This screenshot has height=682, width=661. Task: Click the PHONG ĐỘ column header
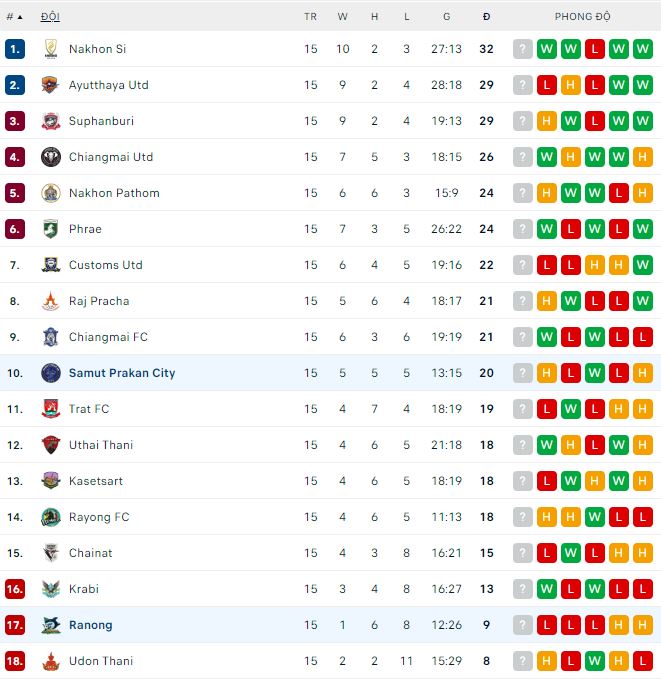583,17
